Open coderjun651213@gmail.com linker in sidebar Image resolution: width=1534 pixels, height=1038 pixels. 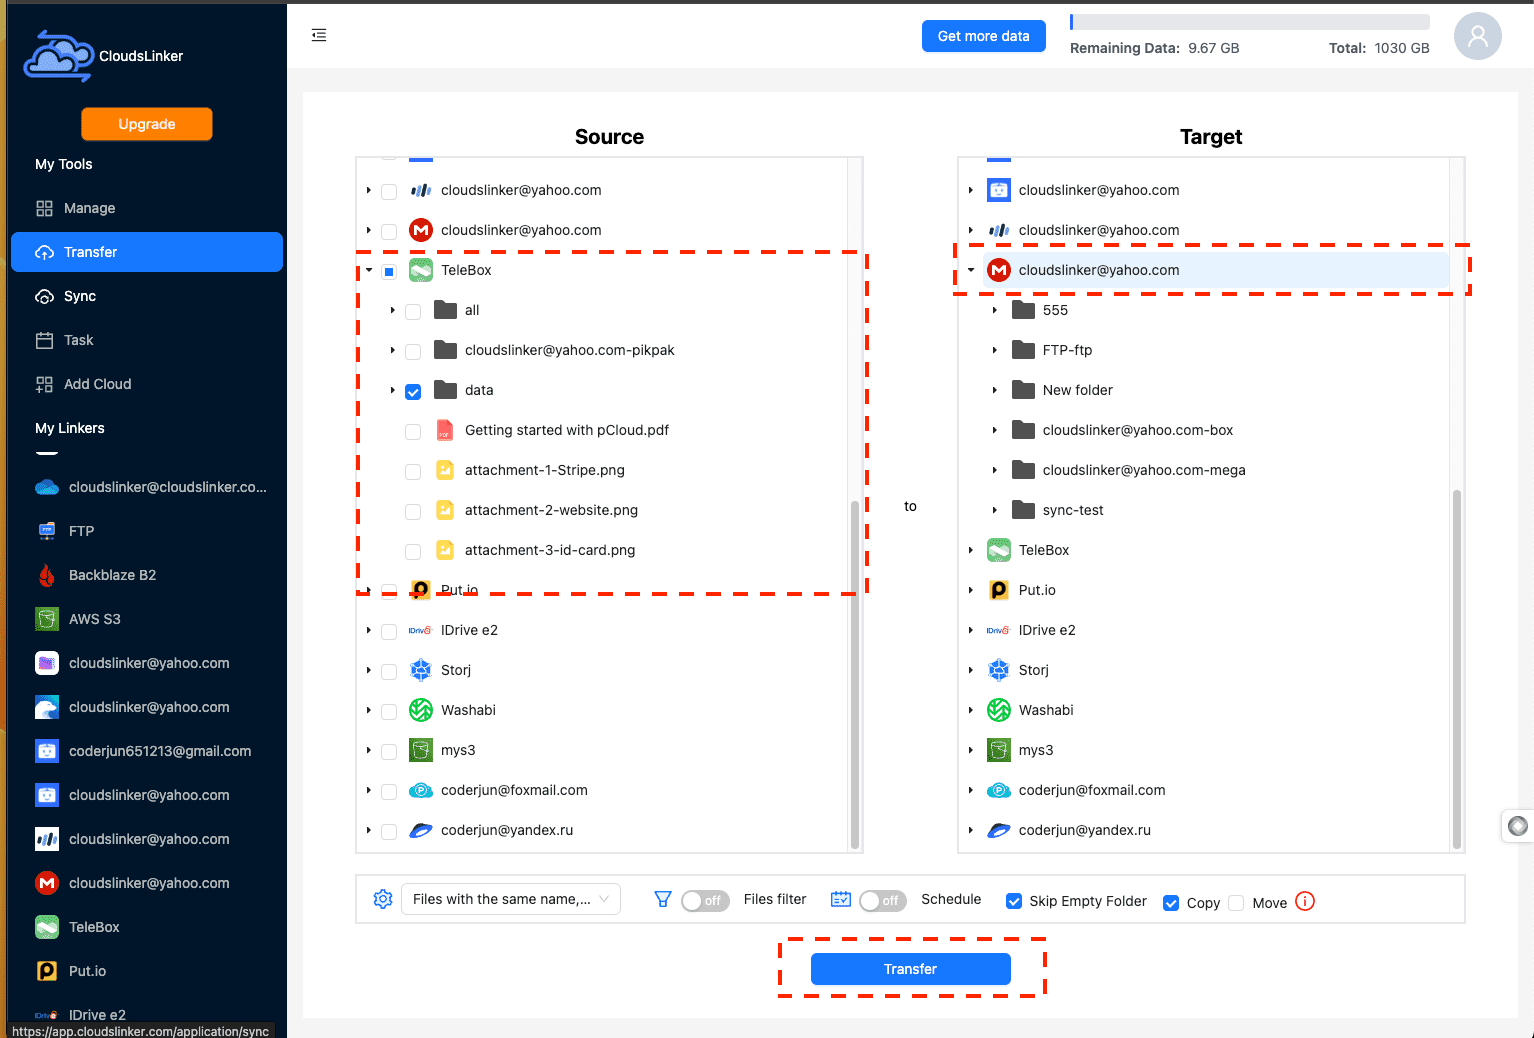click(147, 751)
